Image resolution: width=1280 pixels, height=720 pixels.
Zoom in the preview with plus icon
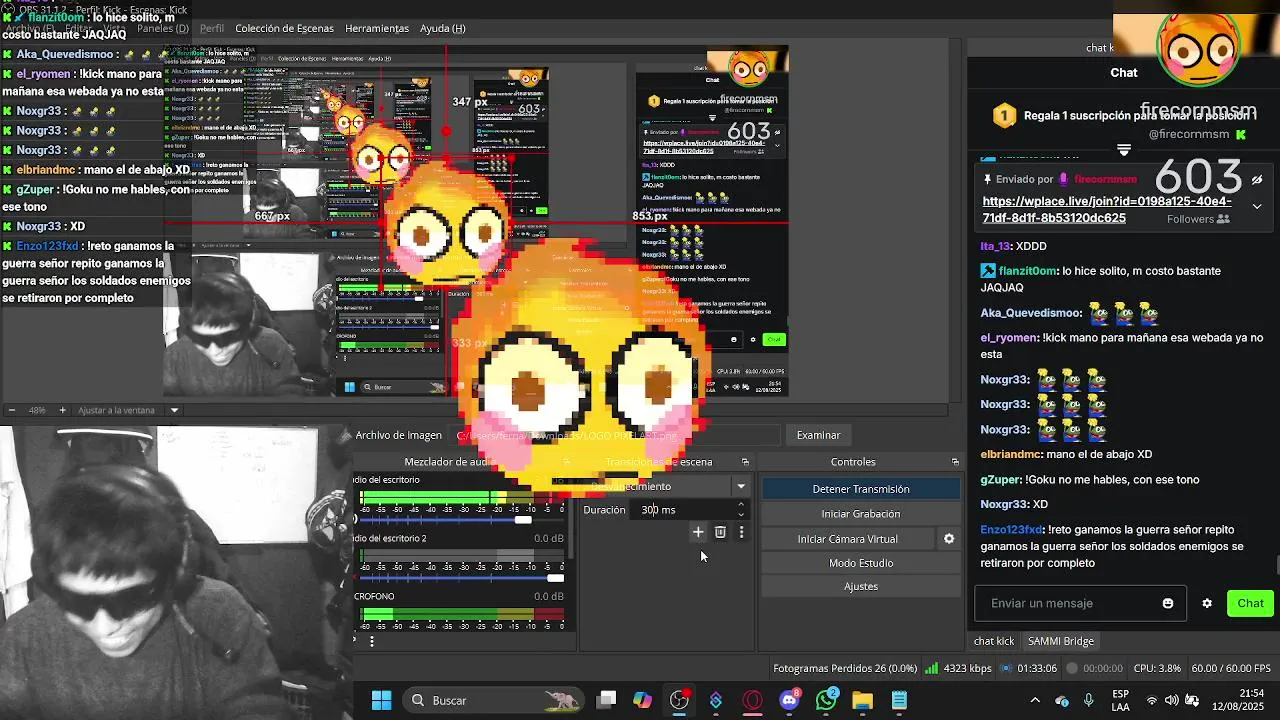tap(62, 410)
